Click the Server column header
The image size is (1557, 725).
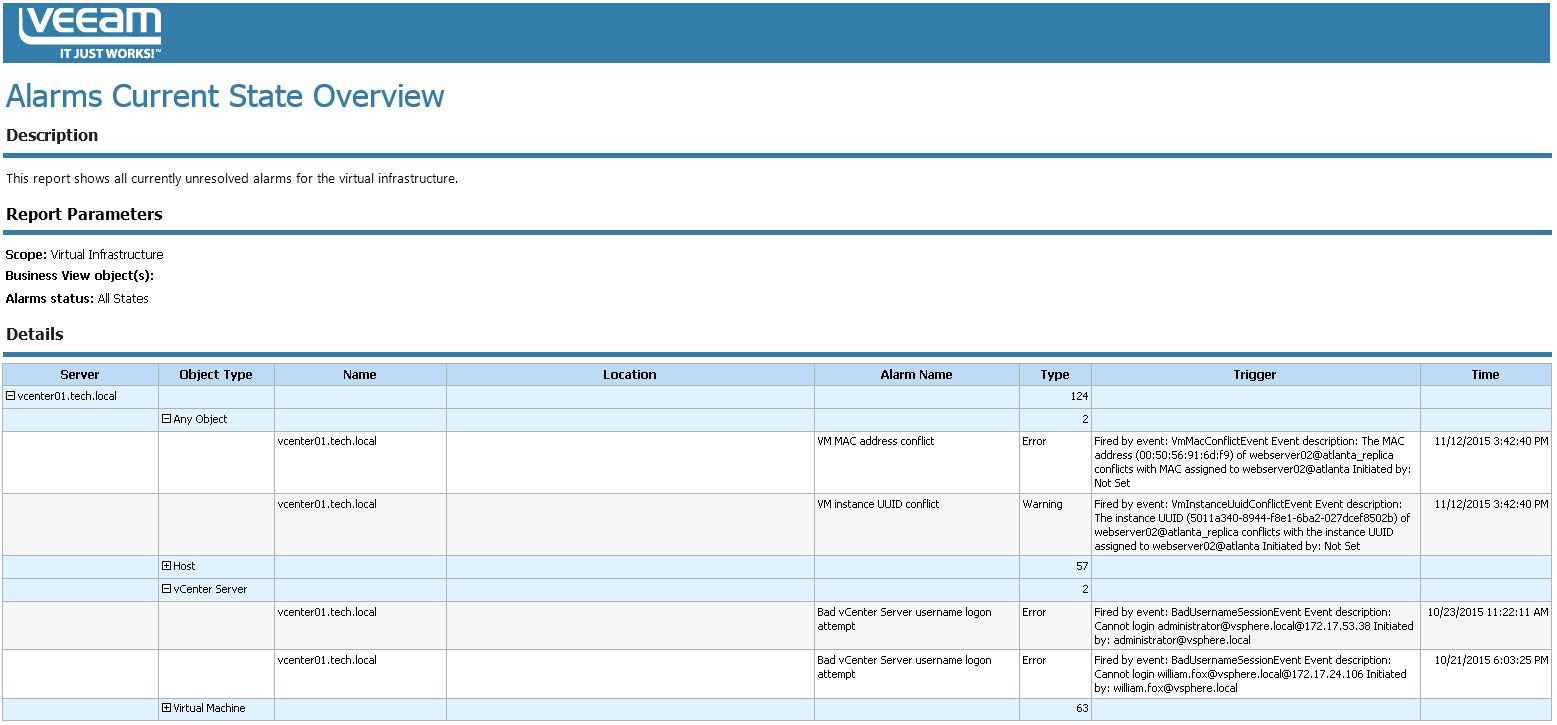pos(80,375)
